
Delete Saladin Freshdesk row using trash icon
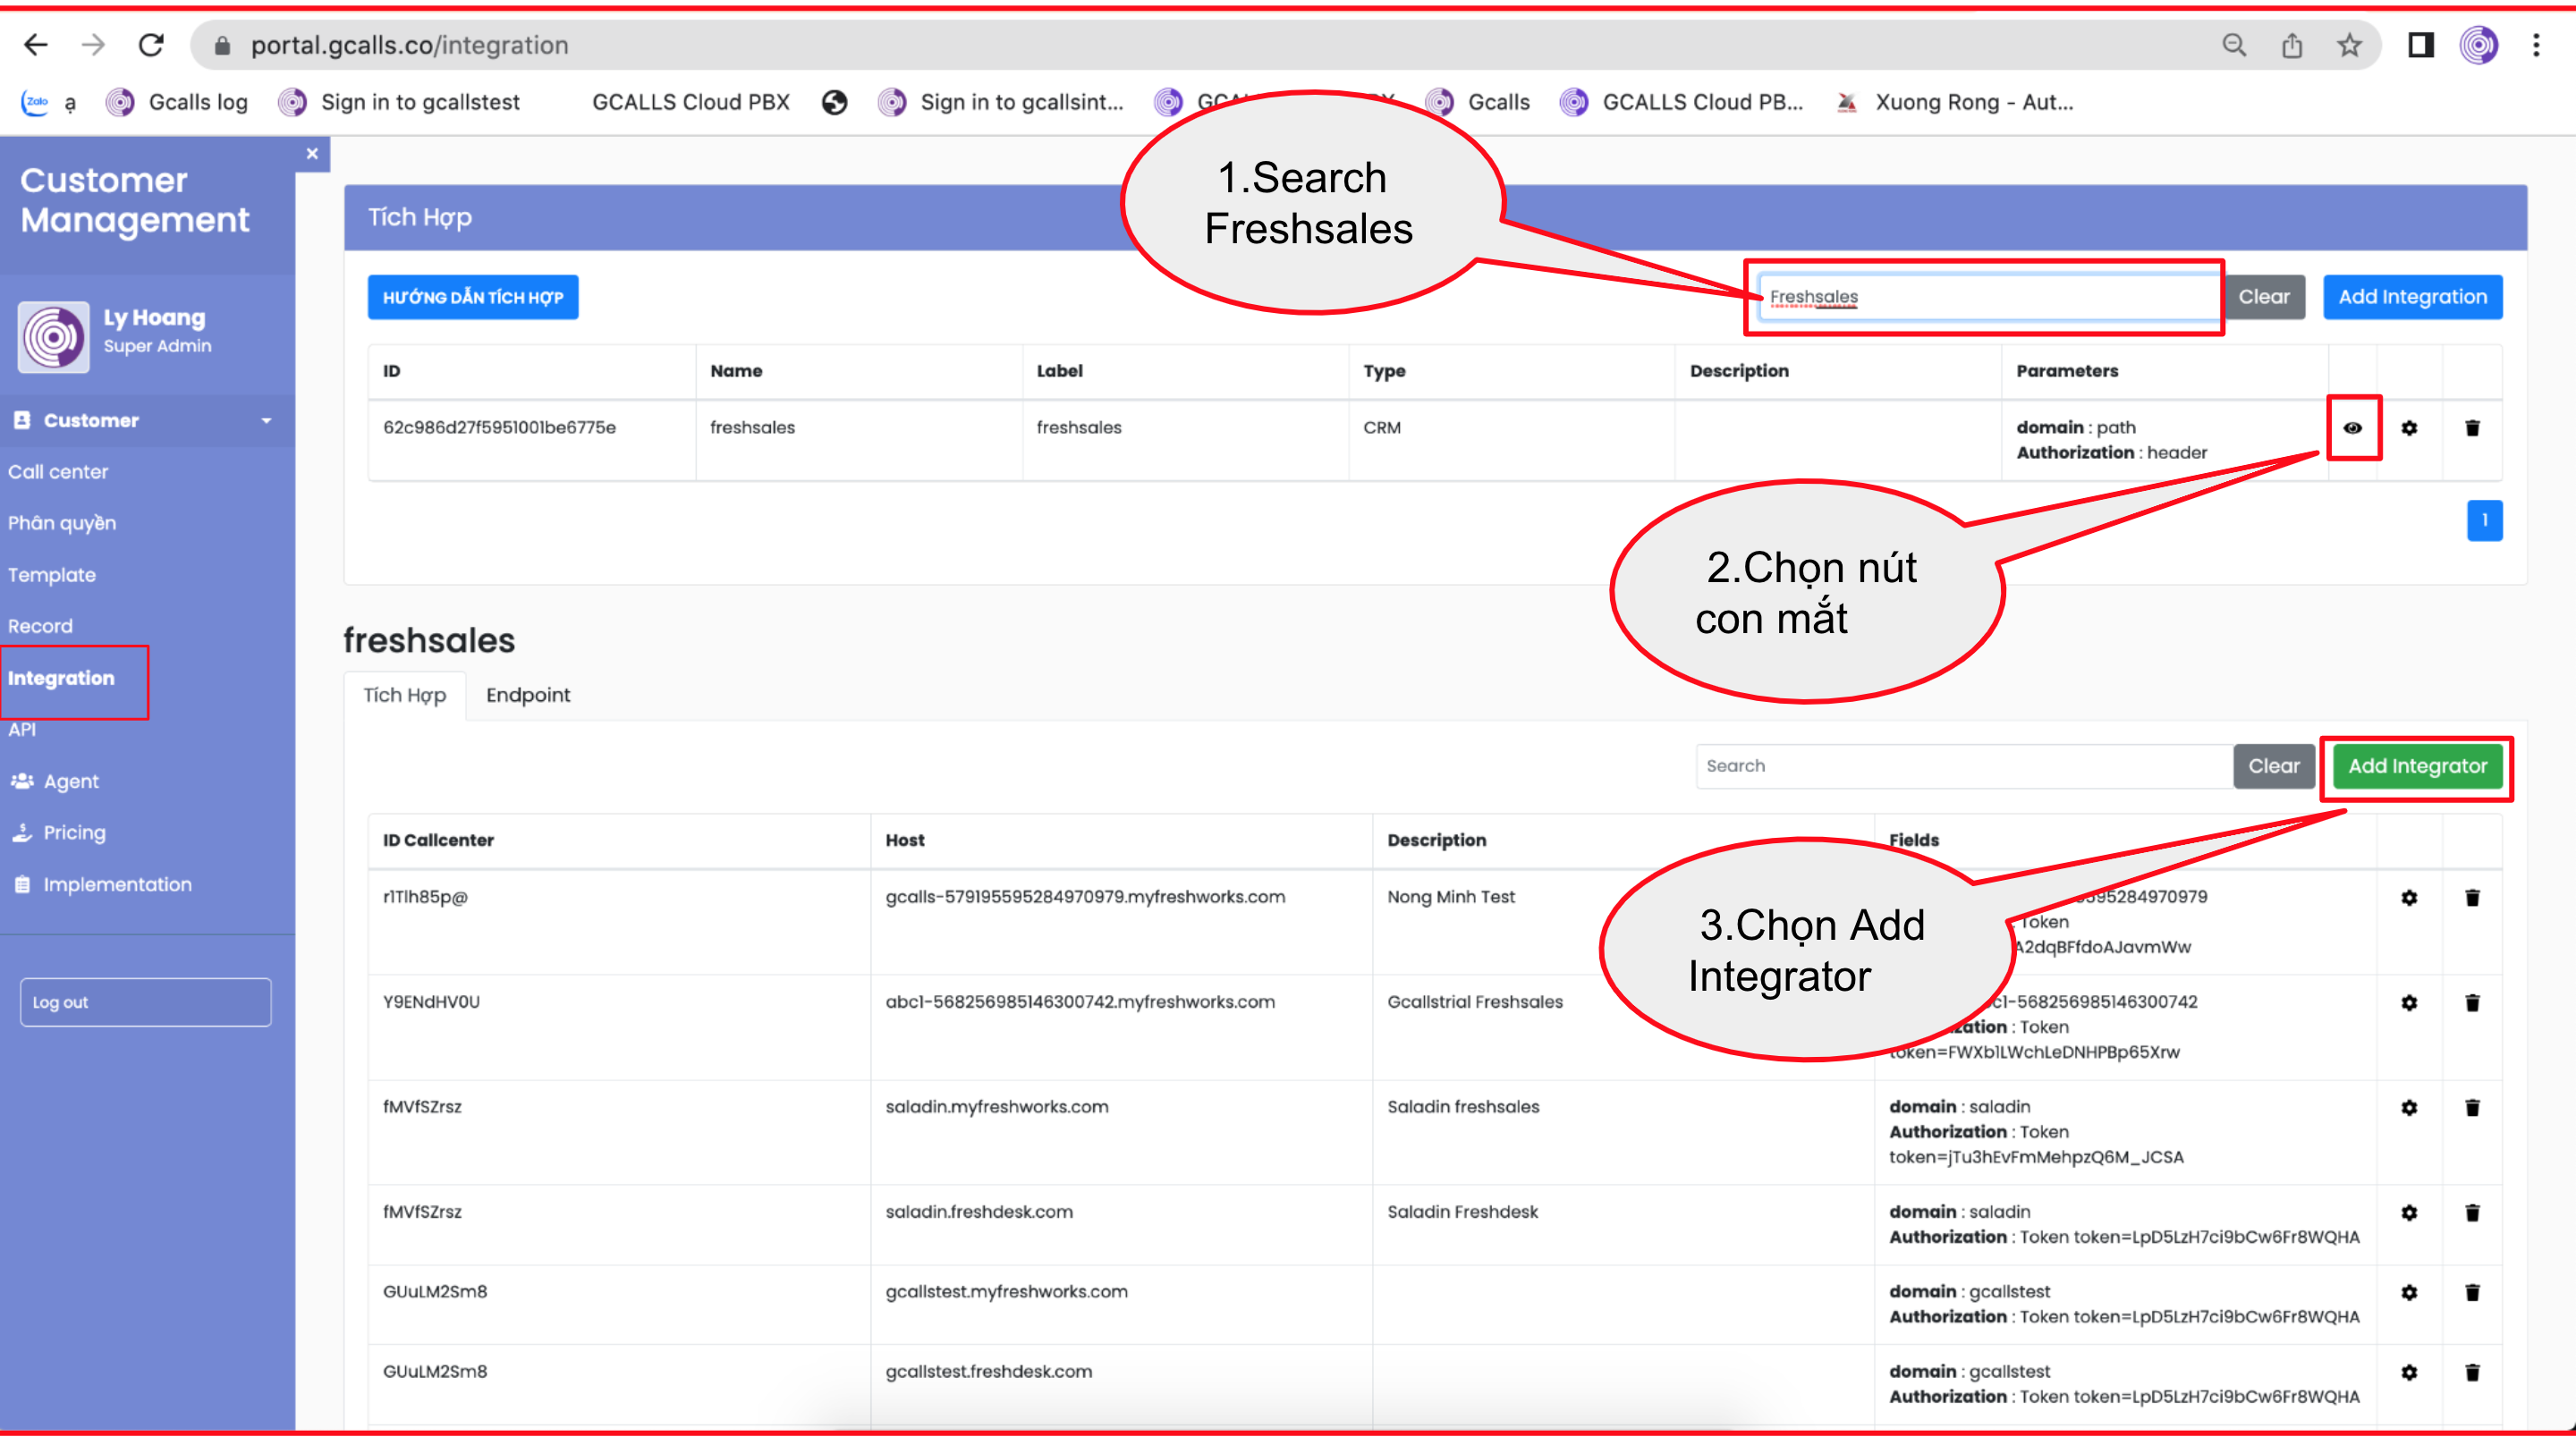point(2472,1213)
